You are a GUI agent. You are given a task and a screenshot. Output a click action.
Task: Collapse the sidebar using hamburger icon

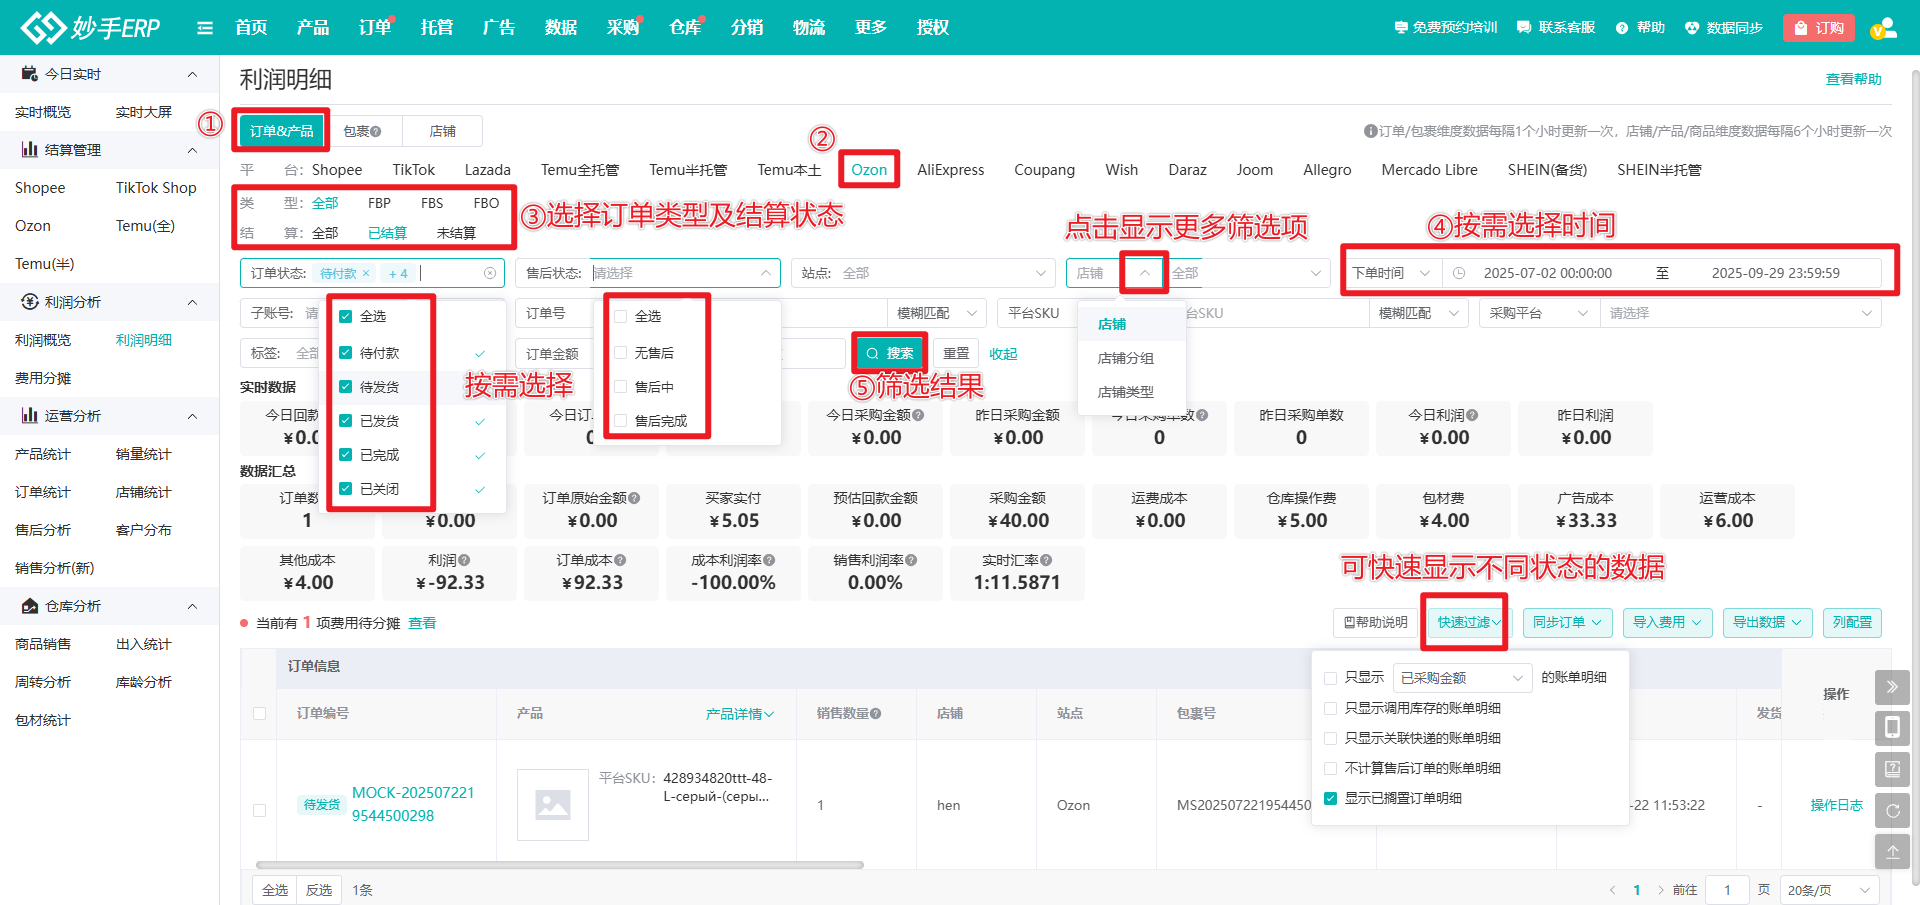(x=205, y=27)
